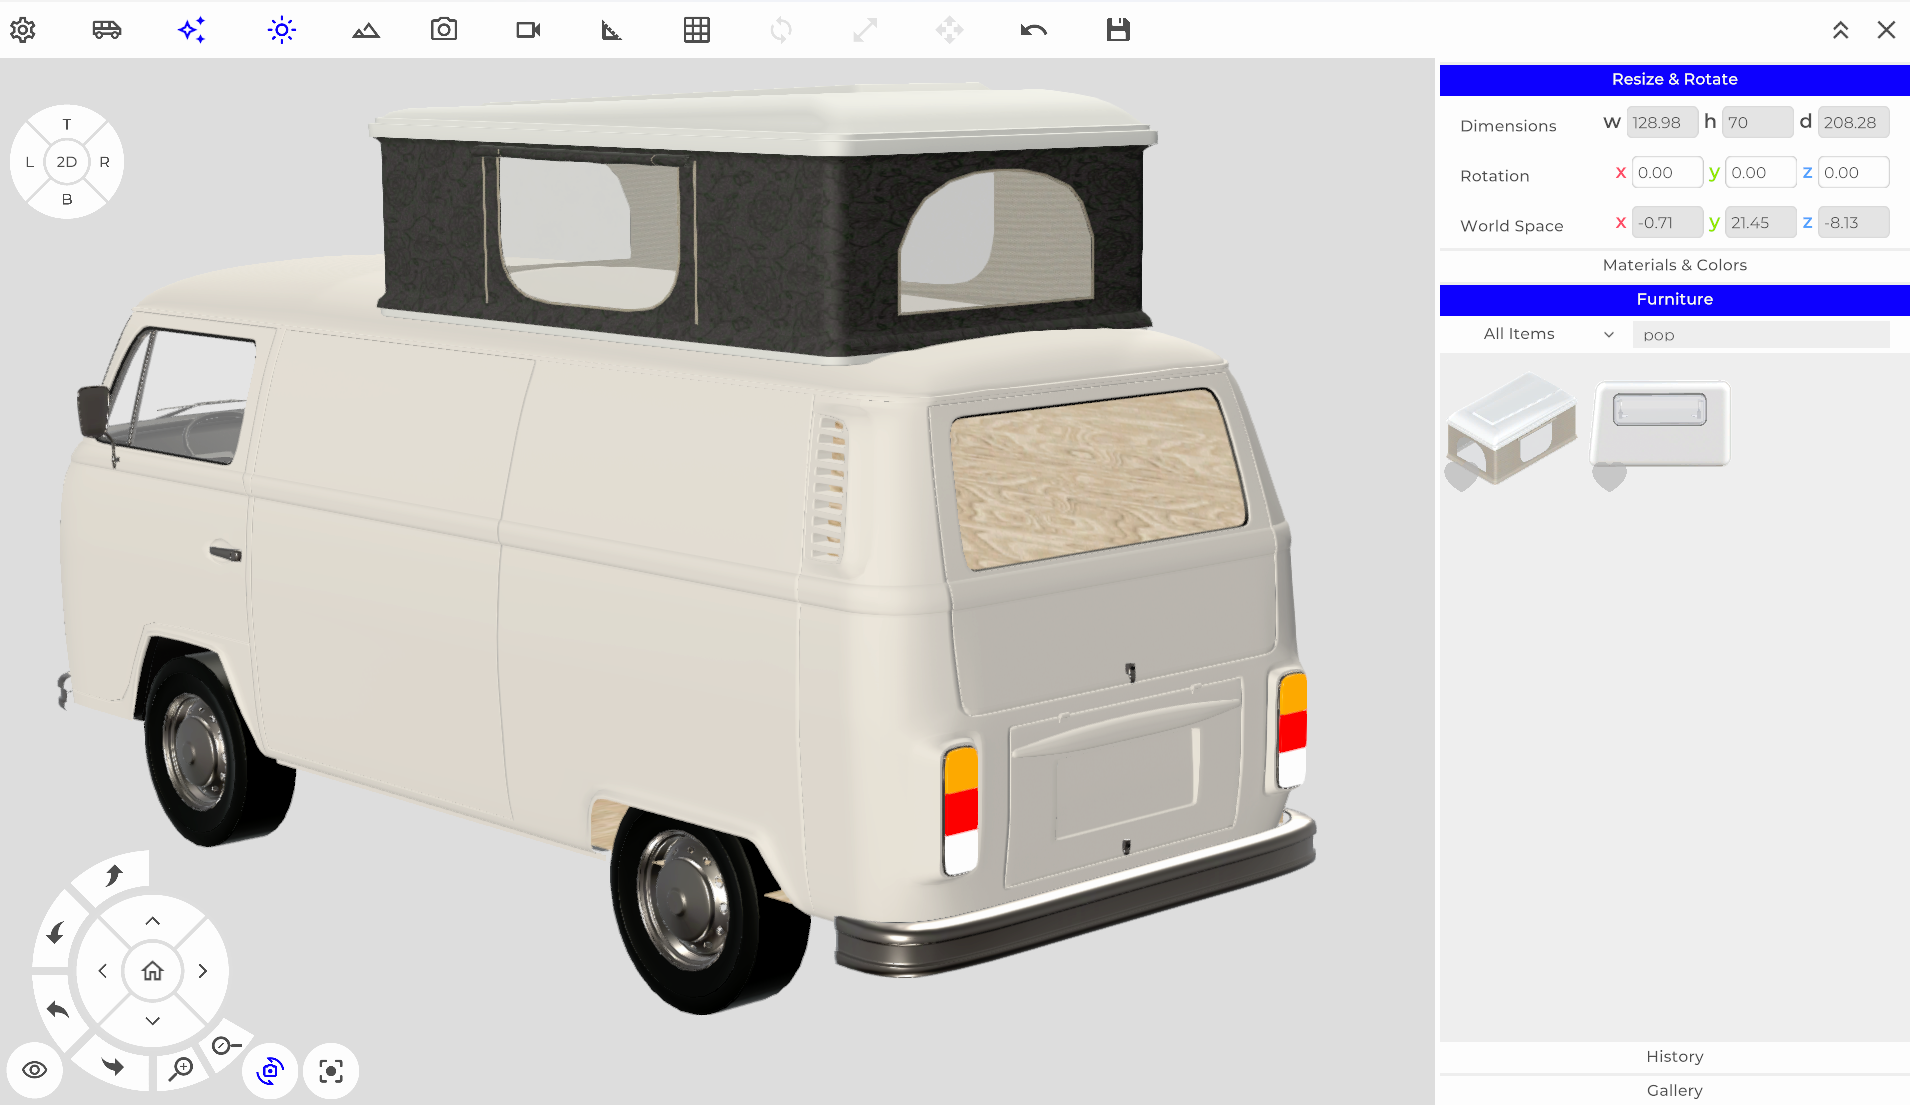Zoom in with the magnifier plus icon
This screenshot has height=1105, width=1910.
(x=181, y=1069)
